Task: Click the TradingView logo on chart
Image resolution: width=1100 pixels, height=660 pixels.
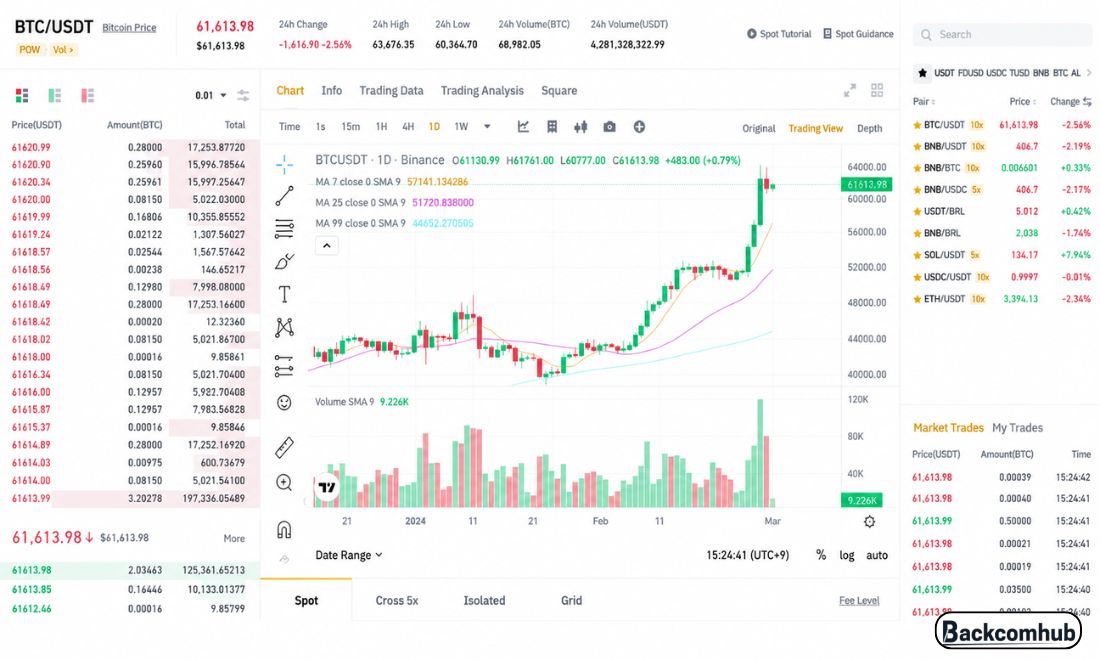Action: [x=327, y=487]
